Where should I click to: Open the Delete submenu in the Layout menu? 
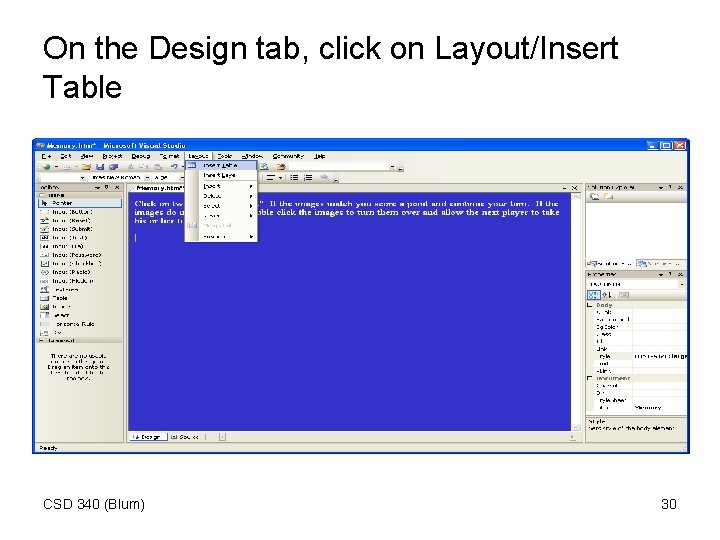tap(221, 196)
